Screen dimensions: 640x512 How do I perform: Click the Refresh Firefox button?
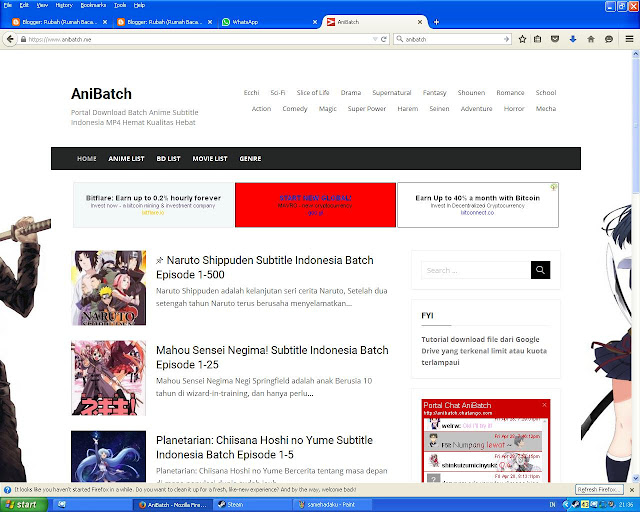pyautogui.click(x=599, y=490)
